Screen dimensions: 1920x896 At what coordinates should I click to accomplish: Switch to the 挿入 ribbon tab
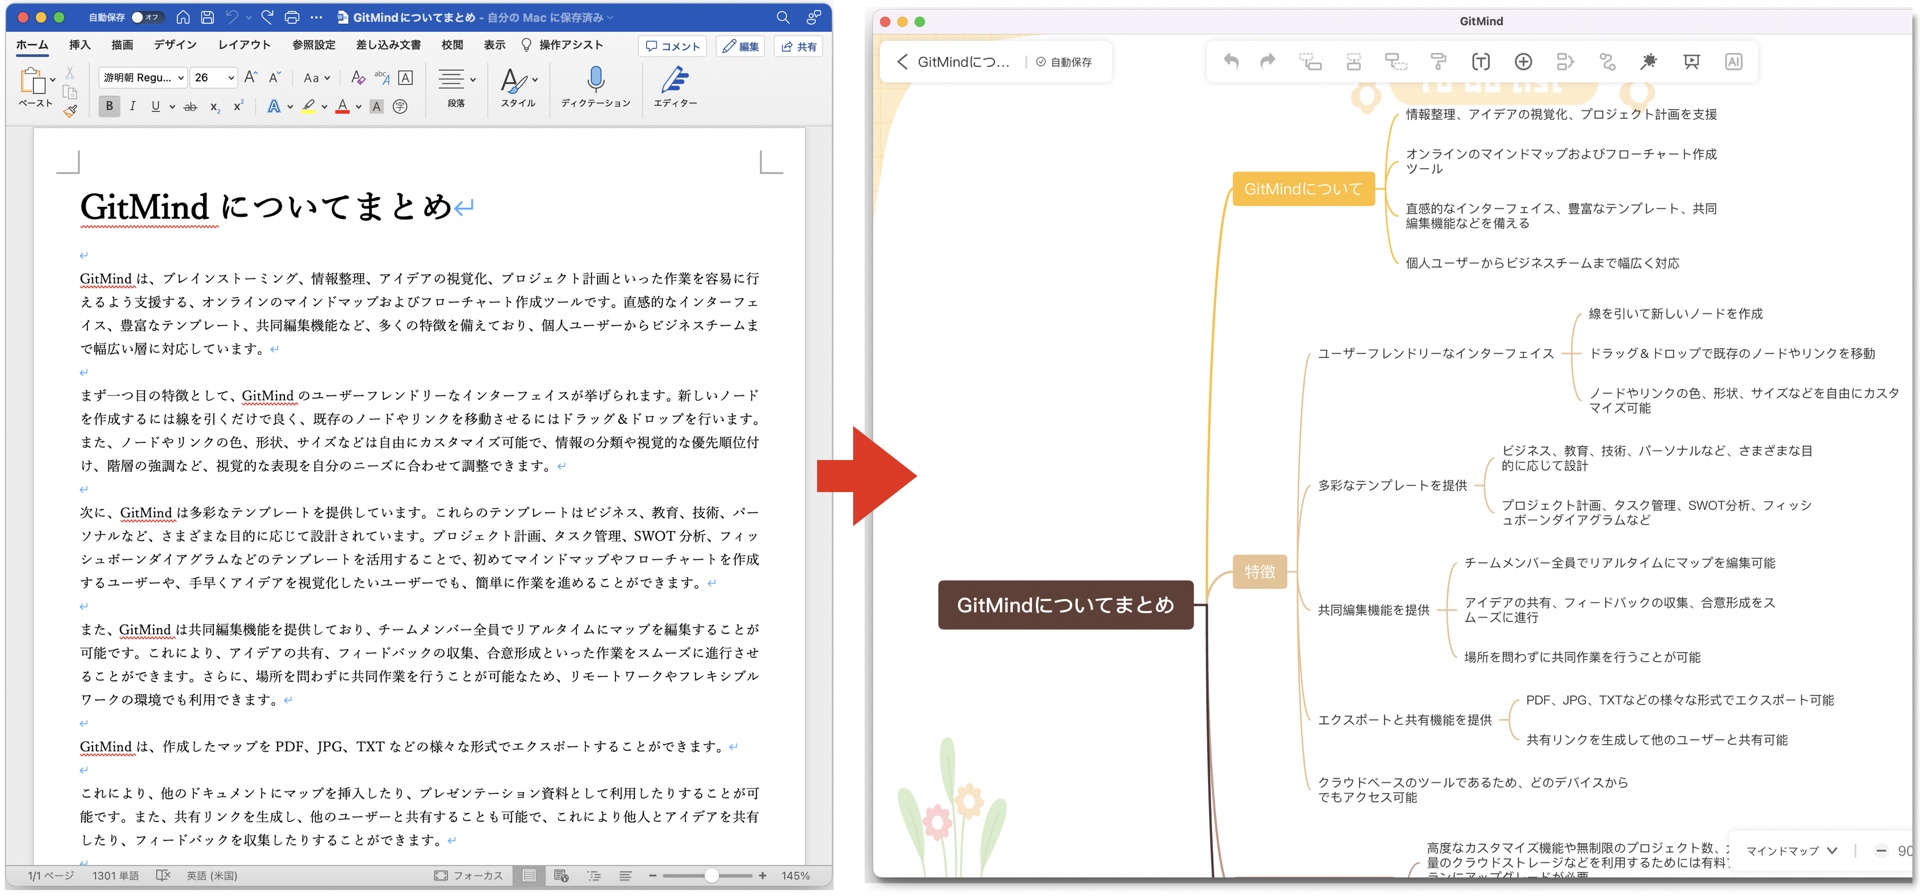(79, 45)
